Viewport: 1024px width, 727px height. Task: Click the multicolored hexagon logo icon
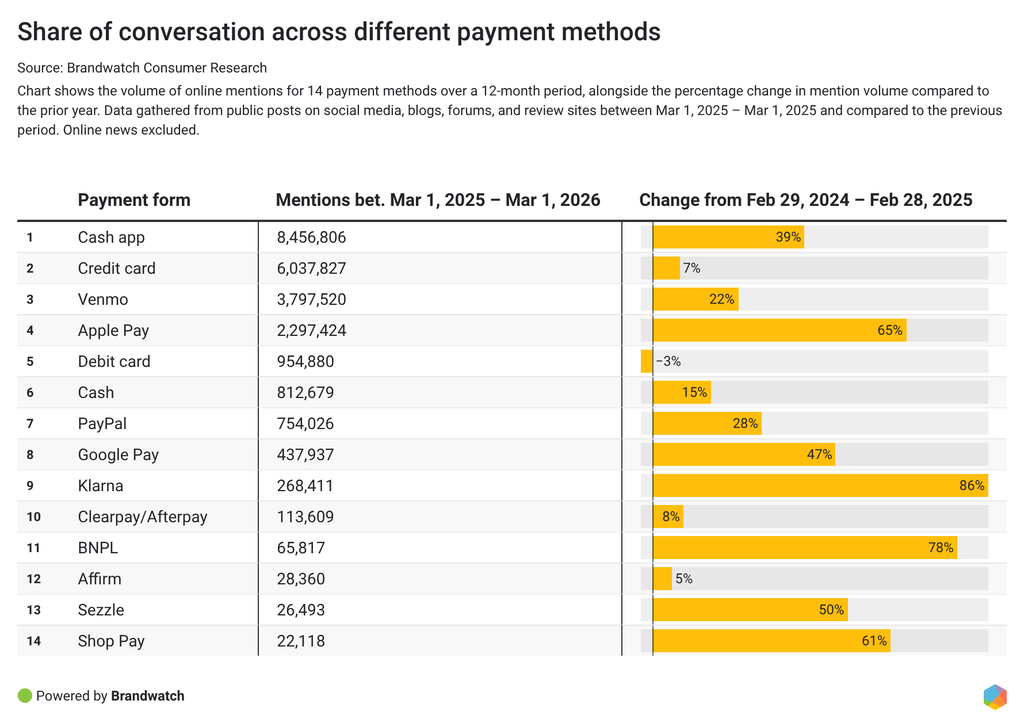click(x=994, y=696)
